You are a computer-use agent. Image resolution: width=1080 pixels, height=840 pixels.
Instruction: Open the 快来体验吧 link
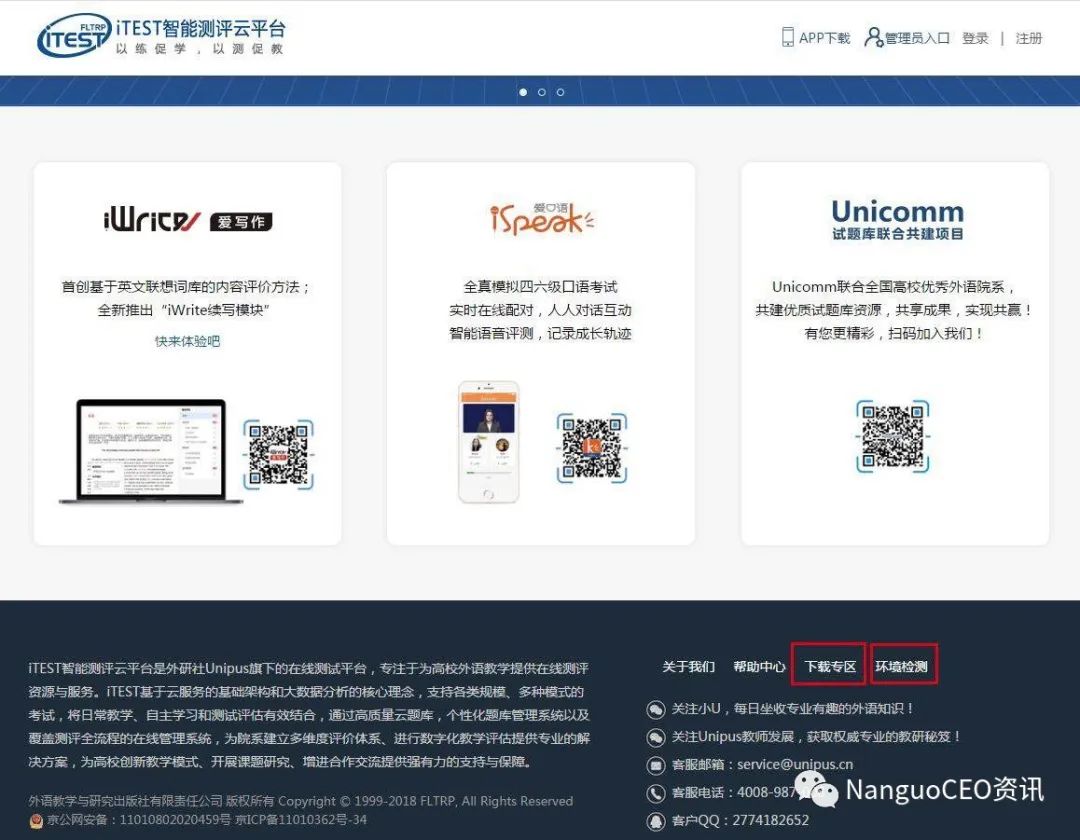[187, 341]
